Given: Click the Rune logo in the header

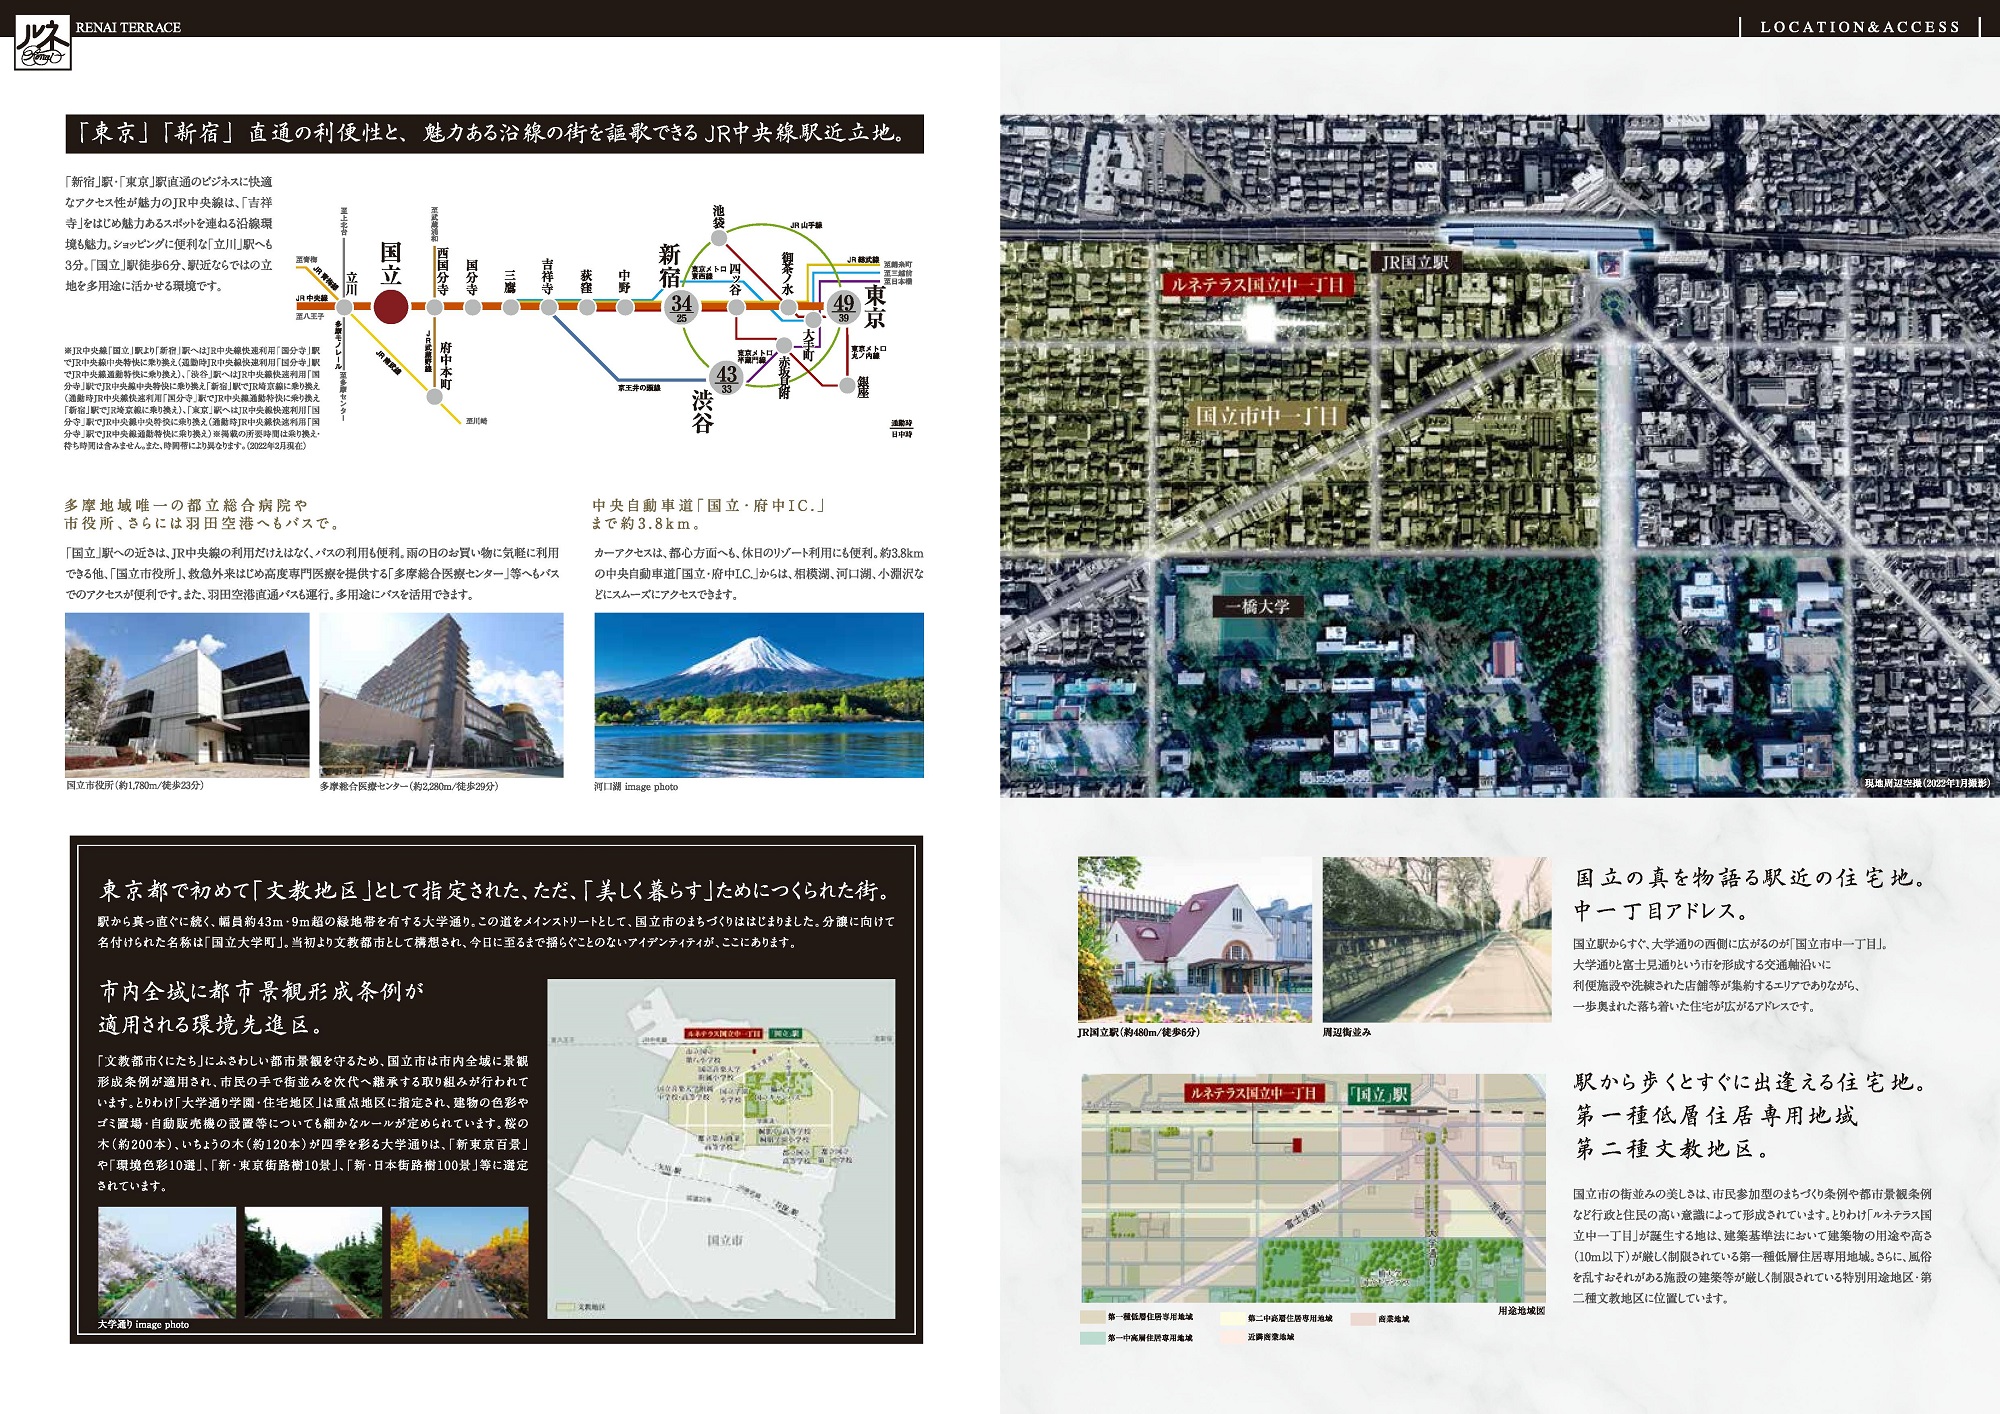Looking at the screenshot, I should pos(43,44).
